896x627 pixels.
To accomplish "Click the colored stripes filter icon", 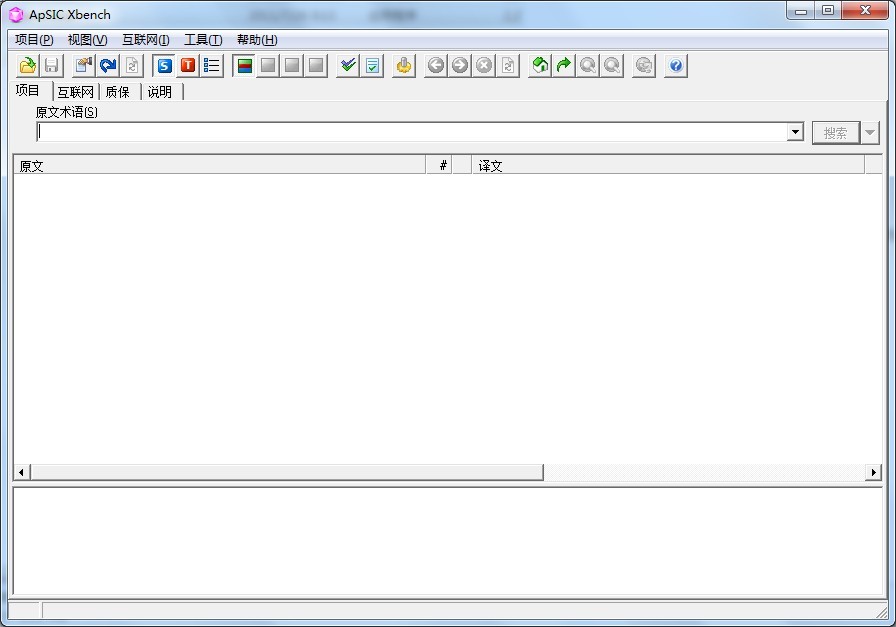I will [244, 66].
